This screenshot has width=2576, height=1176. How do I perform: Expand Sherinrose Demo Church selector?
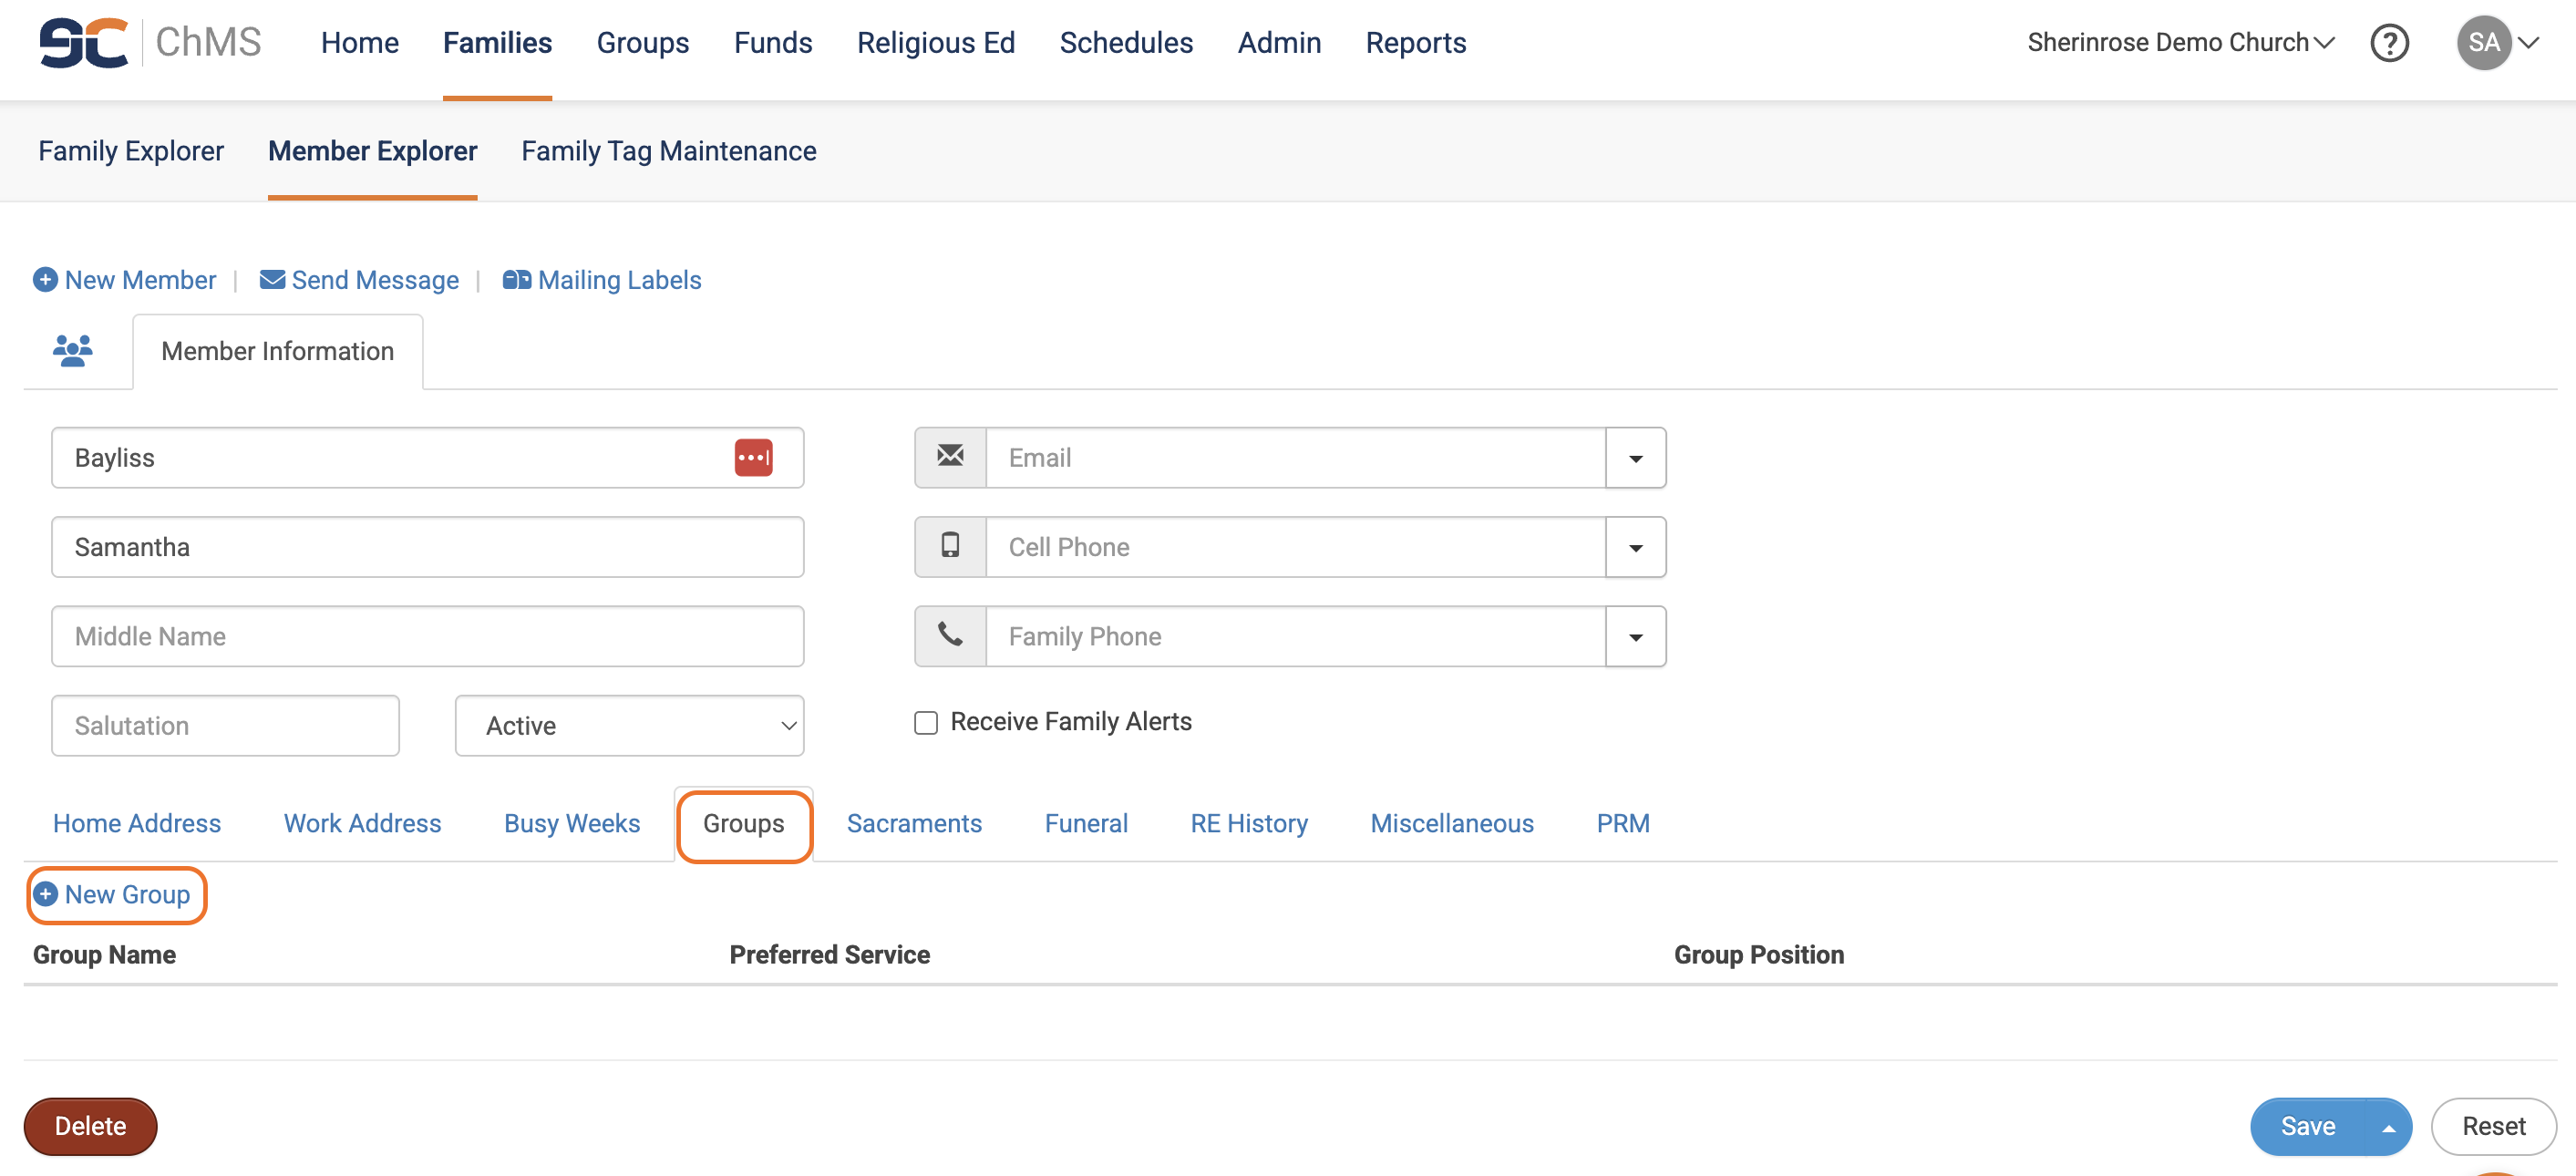(2180, 43)
